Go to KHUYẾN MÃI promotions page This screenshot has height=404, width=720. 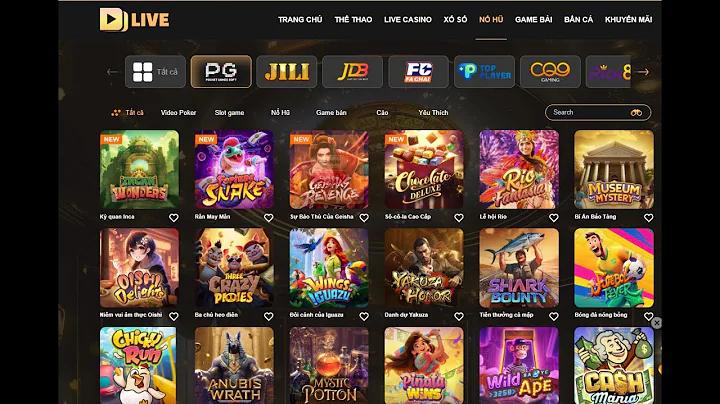628,19
